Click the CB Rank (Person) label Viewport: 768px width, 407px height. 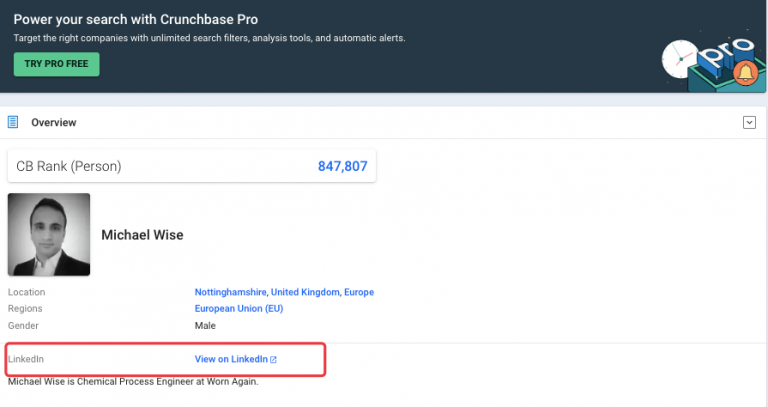coord(69,166)
